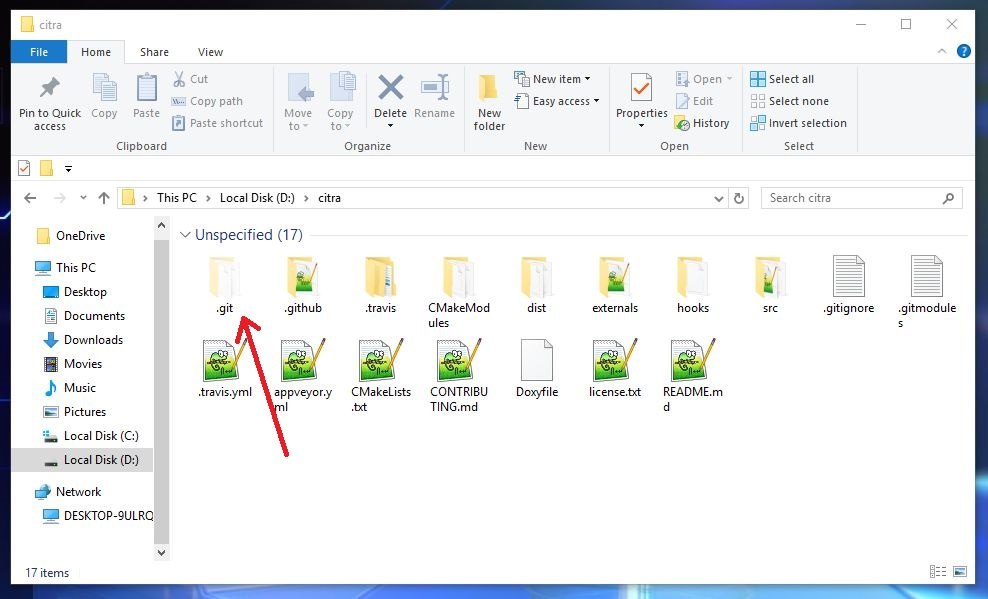This screenshot has width=988, height=599.
Task: Click Paste shortcut in Clipboard group
Action: (217, 123)
